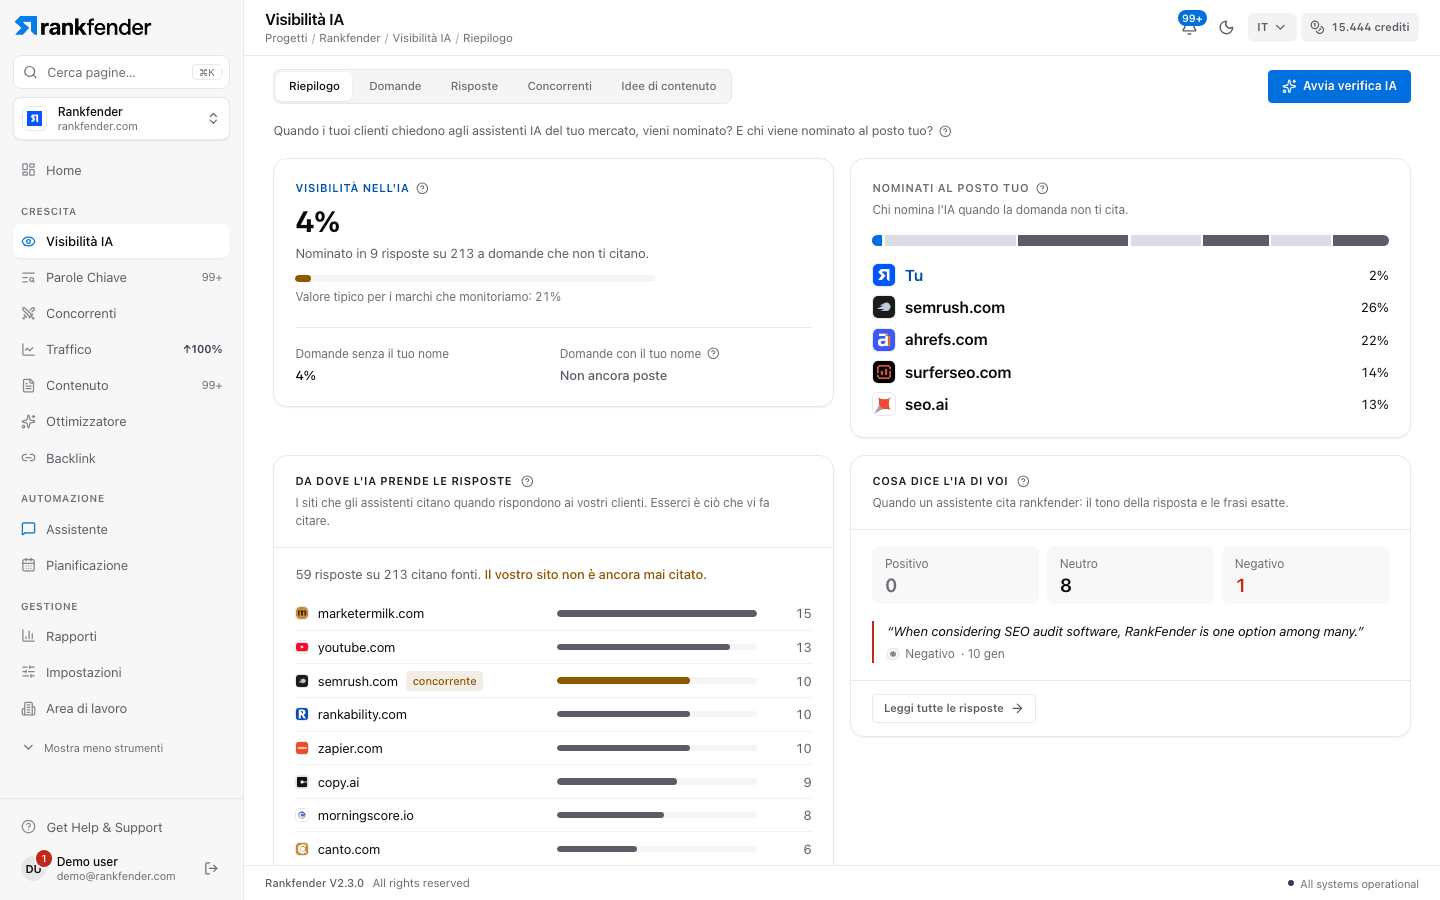Click the 4% visibility progress bar
The height and width of the screenshot is (900, 1440).
[x=475, y=278]
